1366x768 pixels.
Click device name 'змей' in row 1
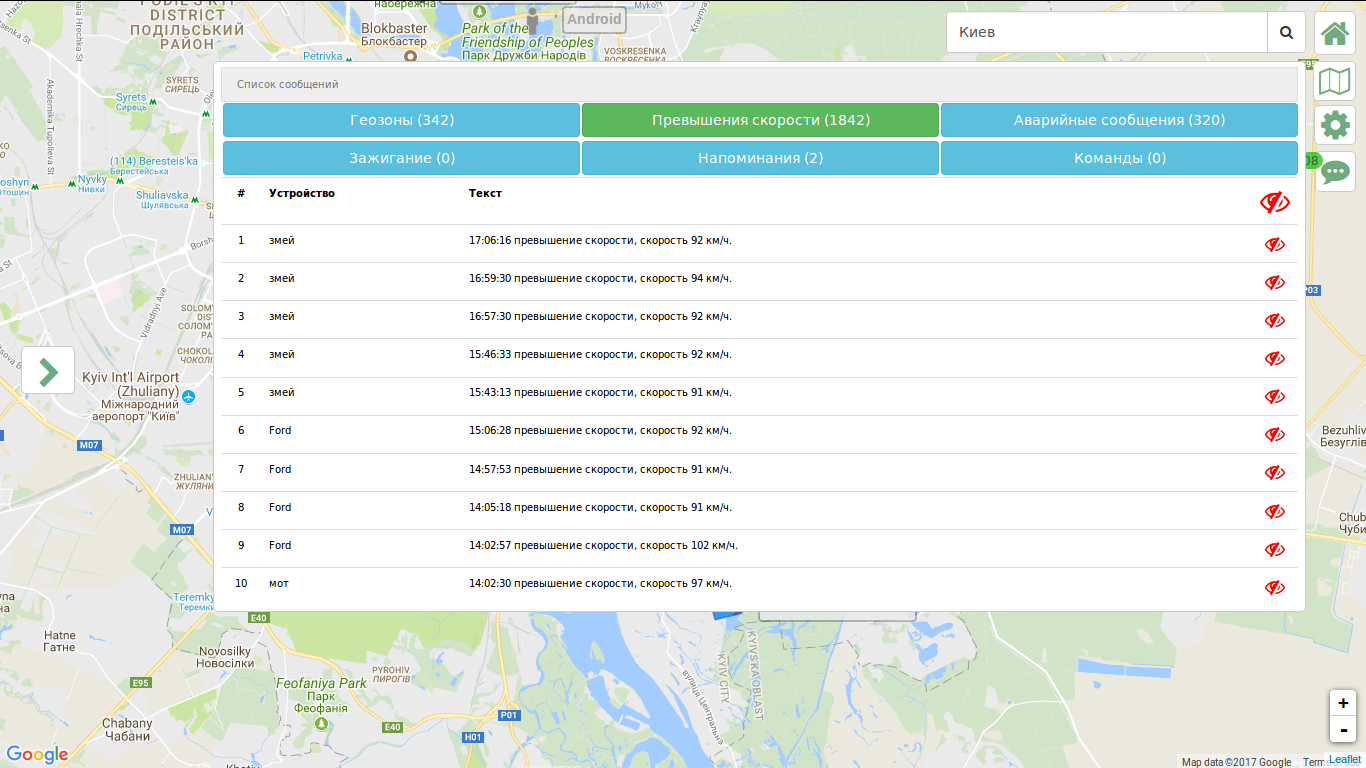click(282, 240)
